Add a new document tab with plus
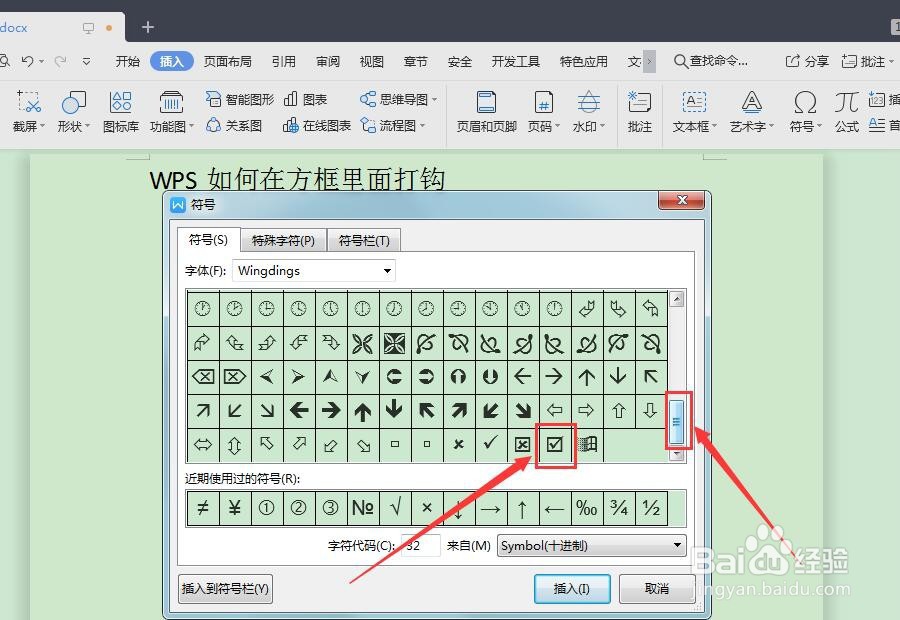900x620 pixels. click(x=148, y=27)
